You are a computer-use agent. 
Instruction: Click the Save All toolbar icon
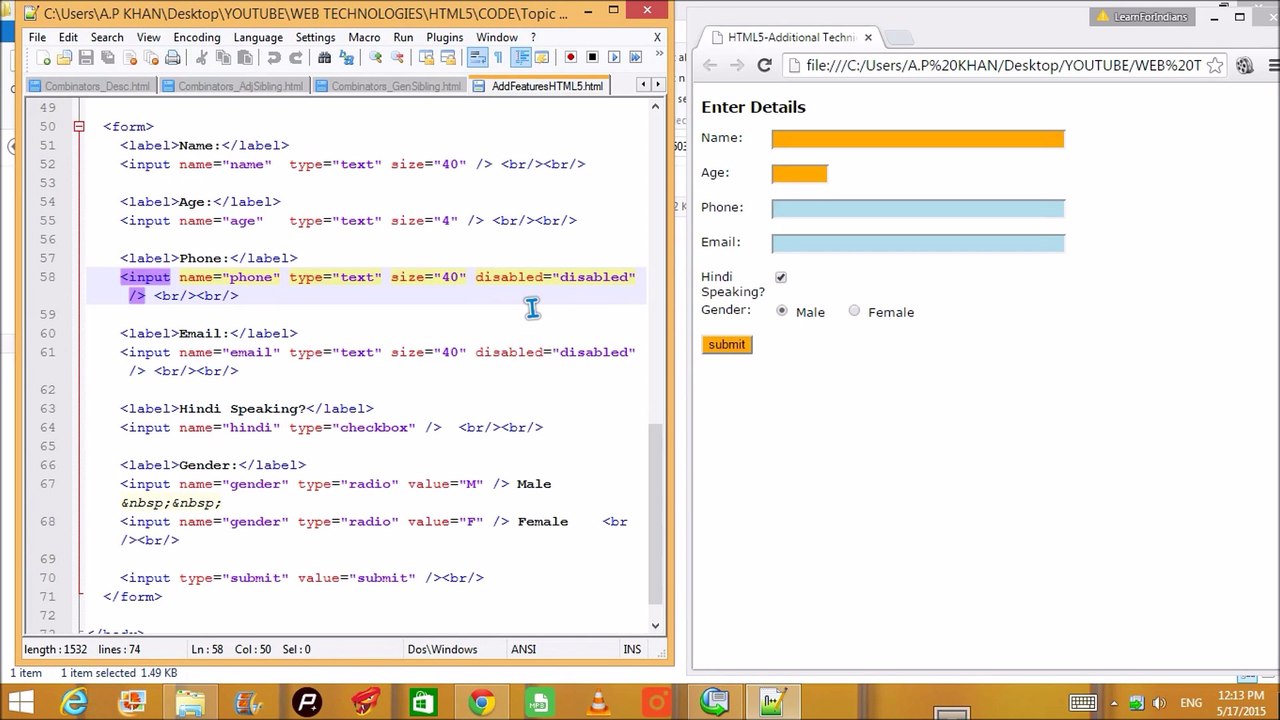pyautogui.click(x=108, y=58)
